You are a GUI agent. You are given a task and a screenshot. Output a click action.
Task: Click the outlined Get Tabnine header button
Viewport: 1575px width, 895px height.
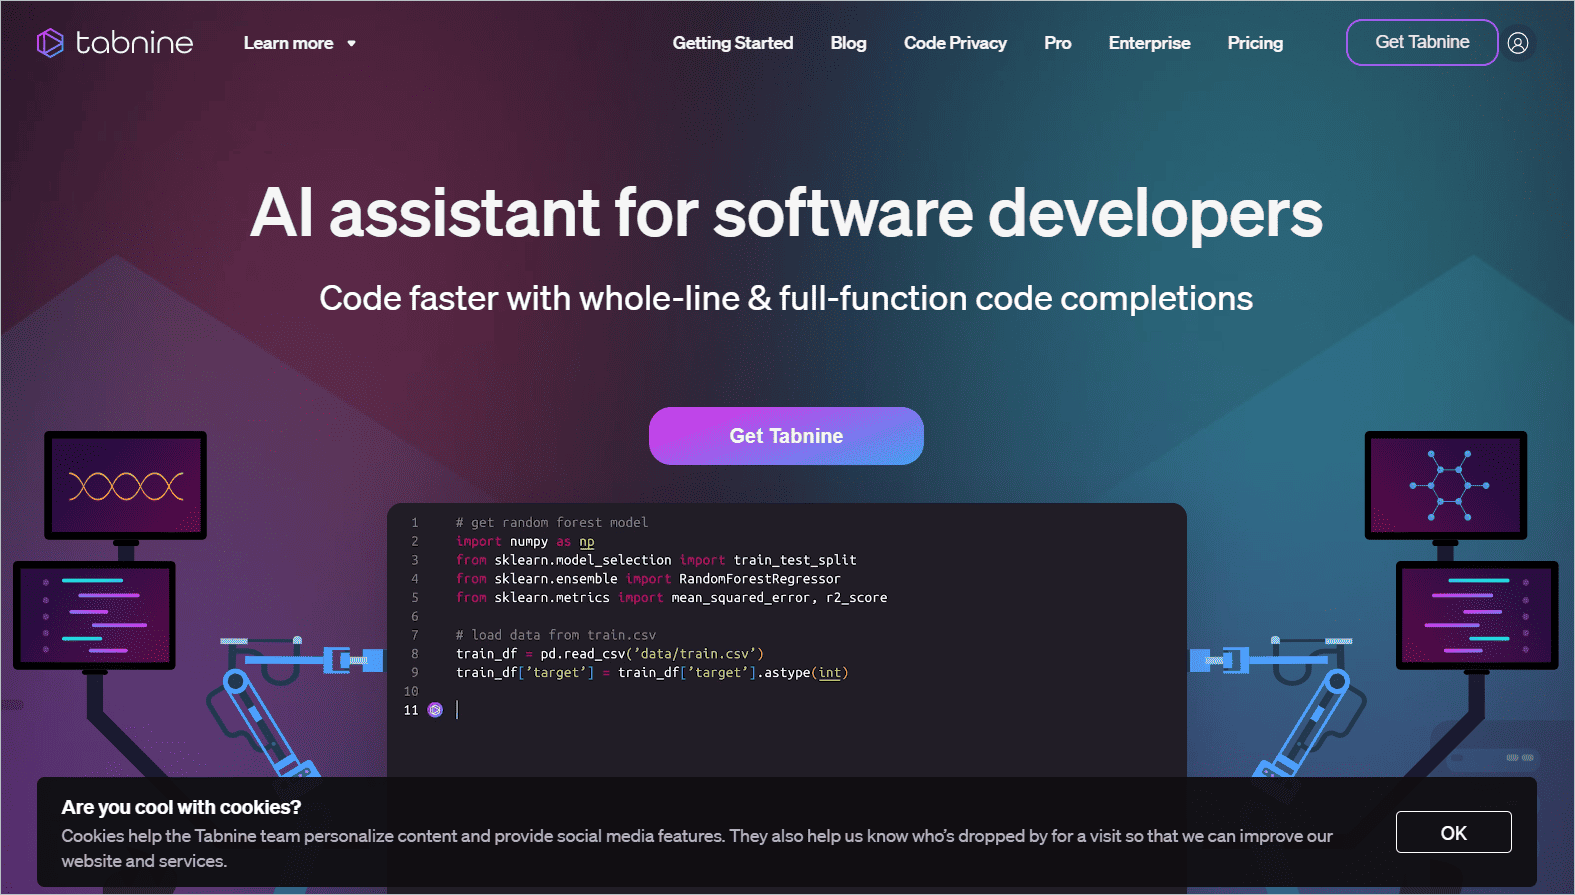pos(1421,42)
